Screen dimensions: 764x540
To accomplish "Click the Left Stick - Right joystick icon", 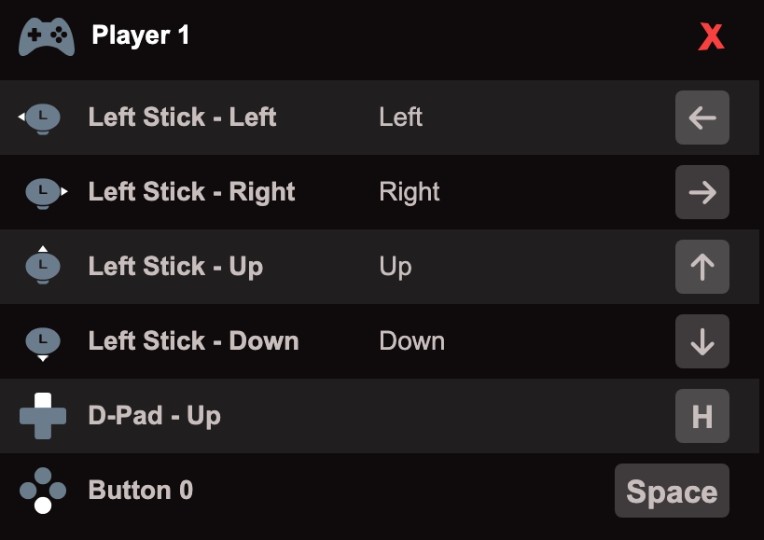I will pos(46,193).
